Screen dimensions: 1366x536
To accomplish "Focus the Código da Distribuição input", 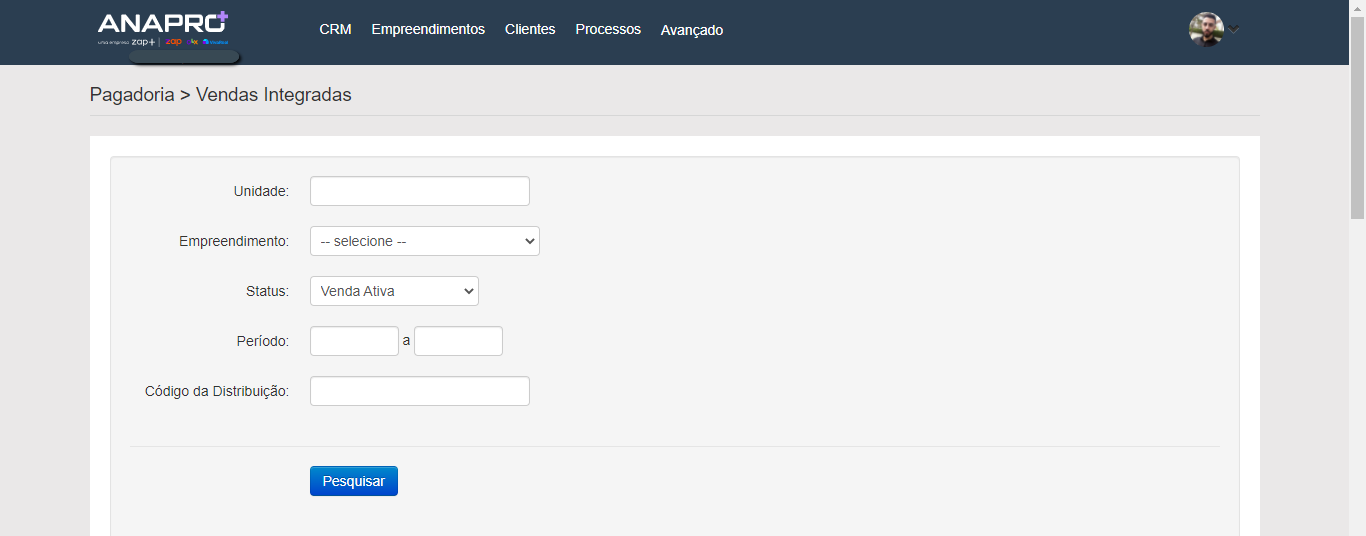I will [419, 391].
